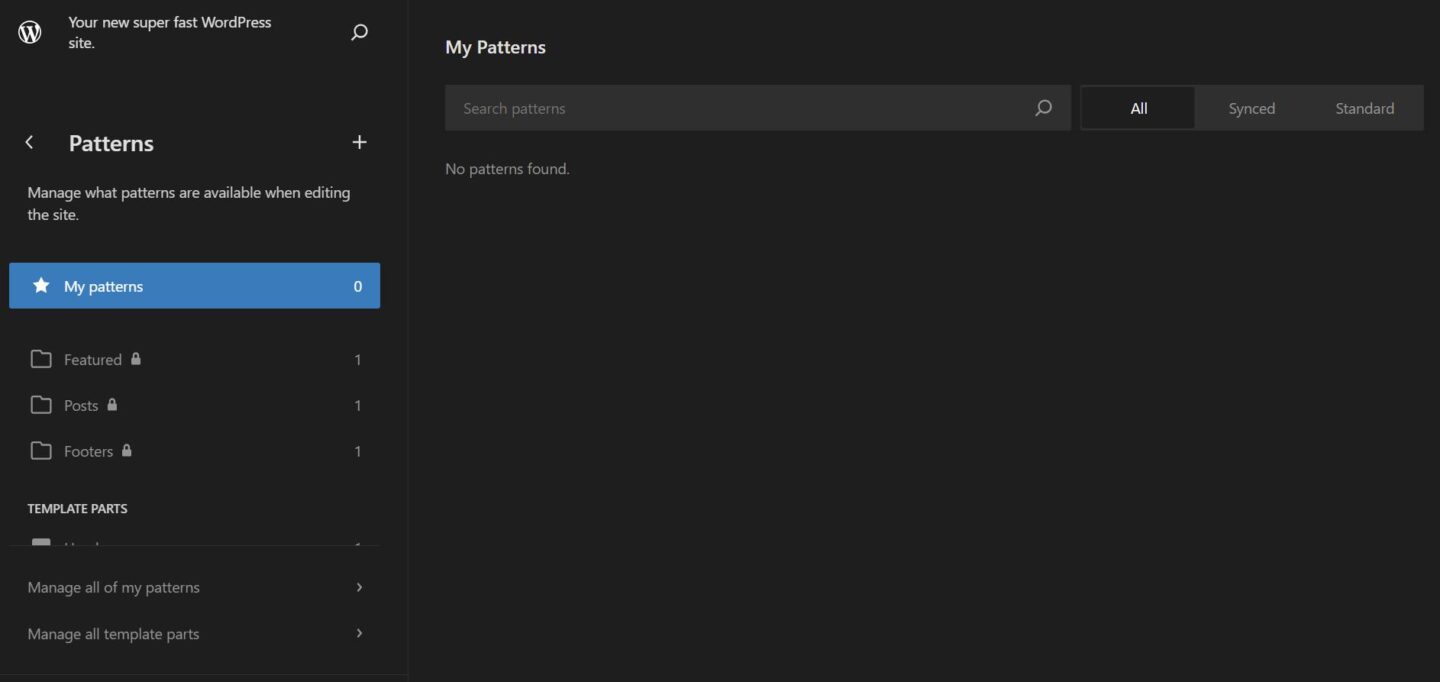Click chevron next to Manage all template parts
Screen dimensions: 1440x682
359,633
